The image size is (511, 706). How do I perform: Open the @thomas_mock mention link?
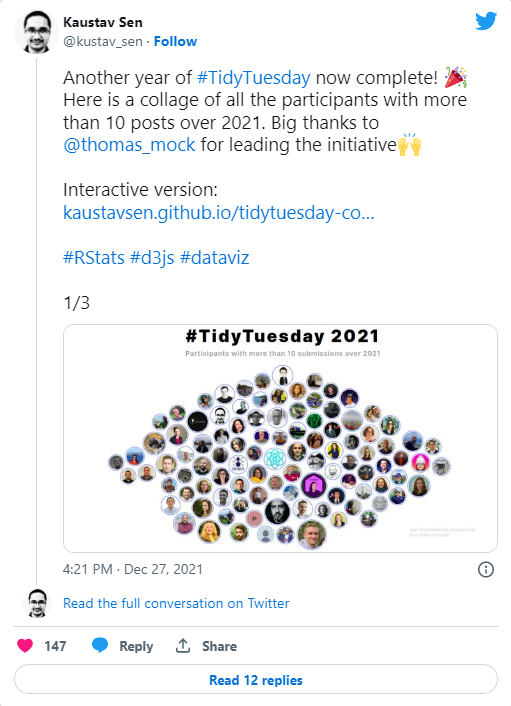[129, 145]
